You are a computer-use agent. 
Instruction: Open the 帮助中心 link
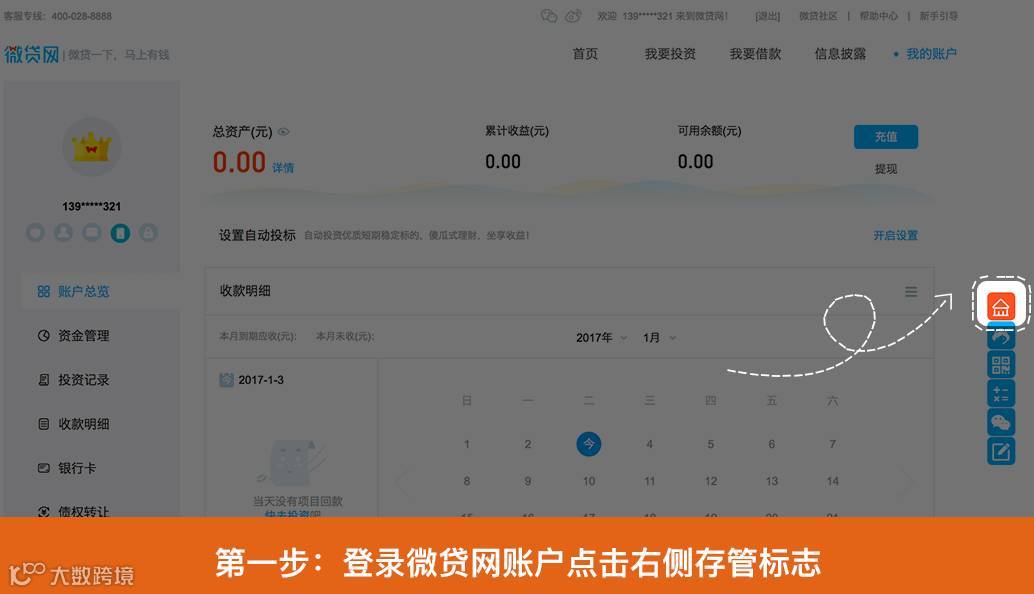pyautogui.click(x=878, y=16)
